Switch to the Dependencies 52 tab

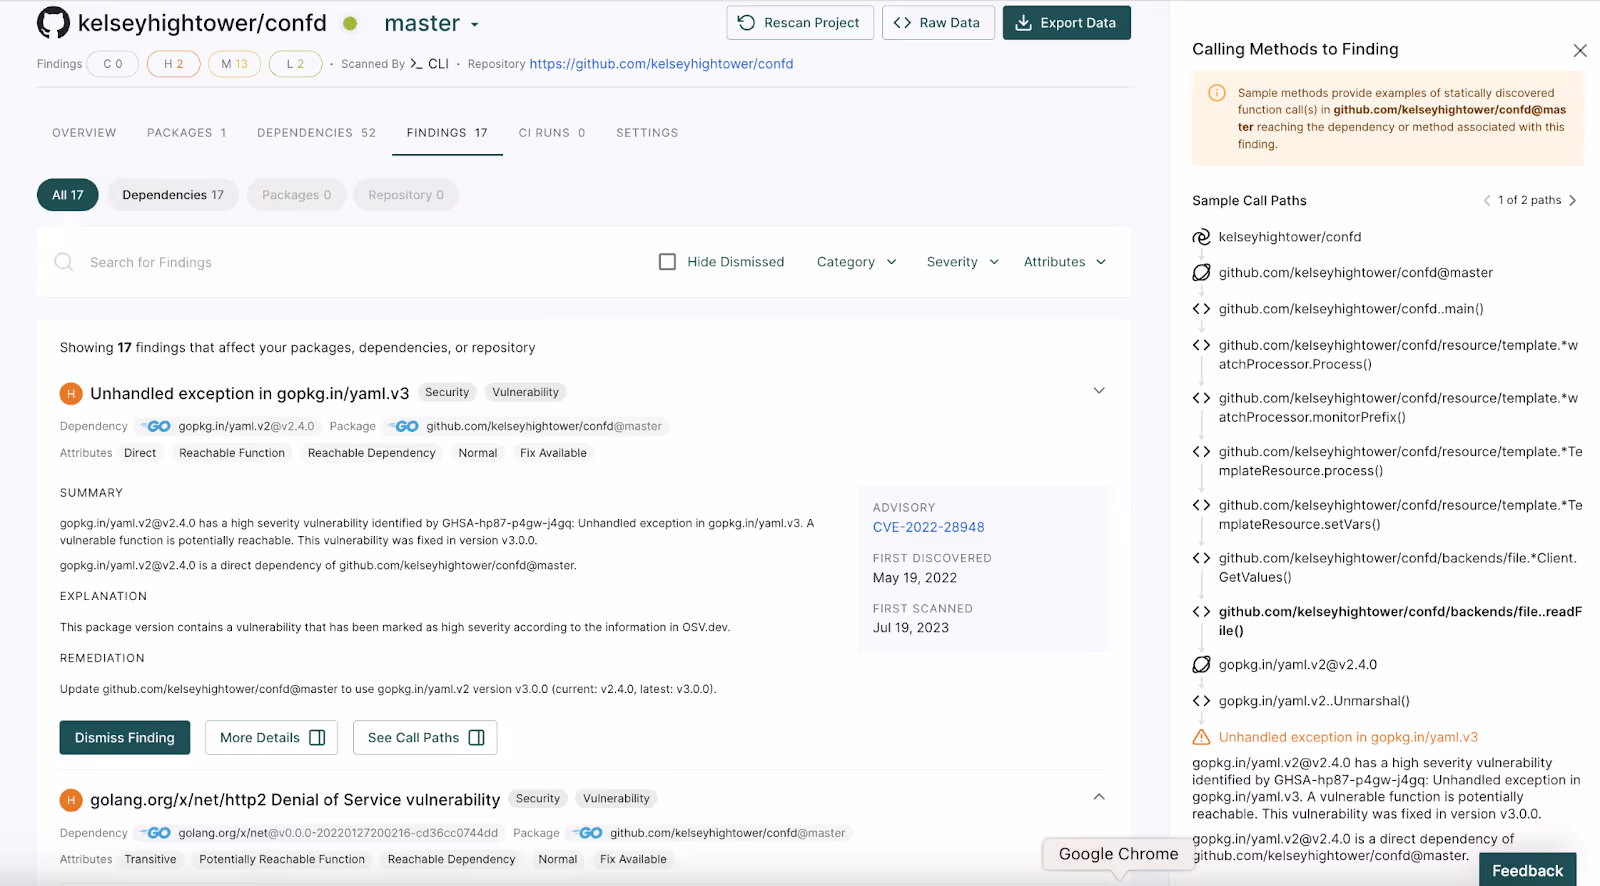click(x=316, y=133)
